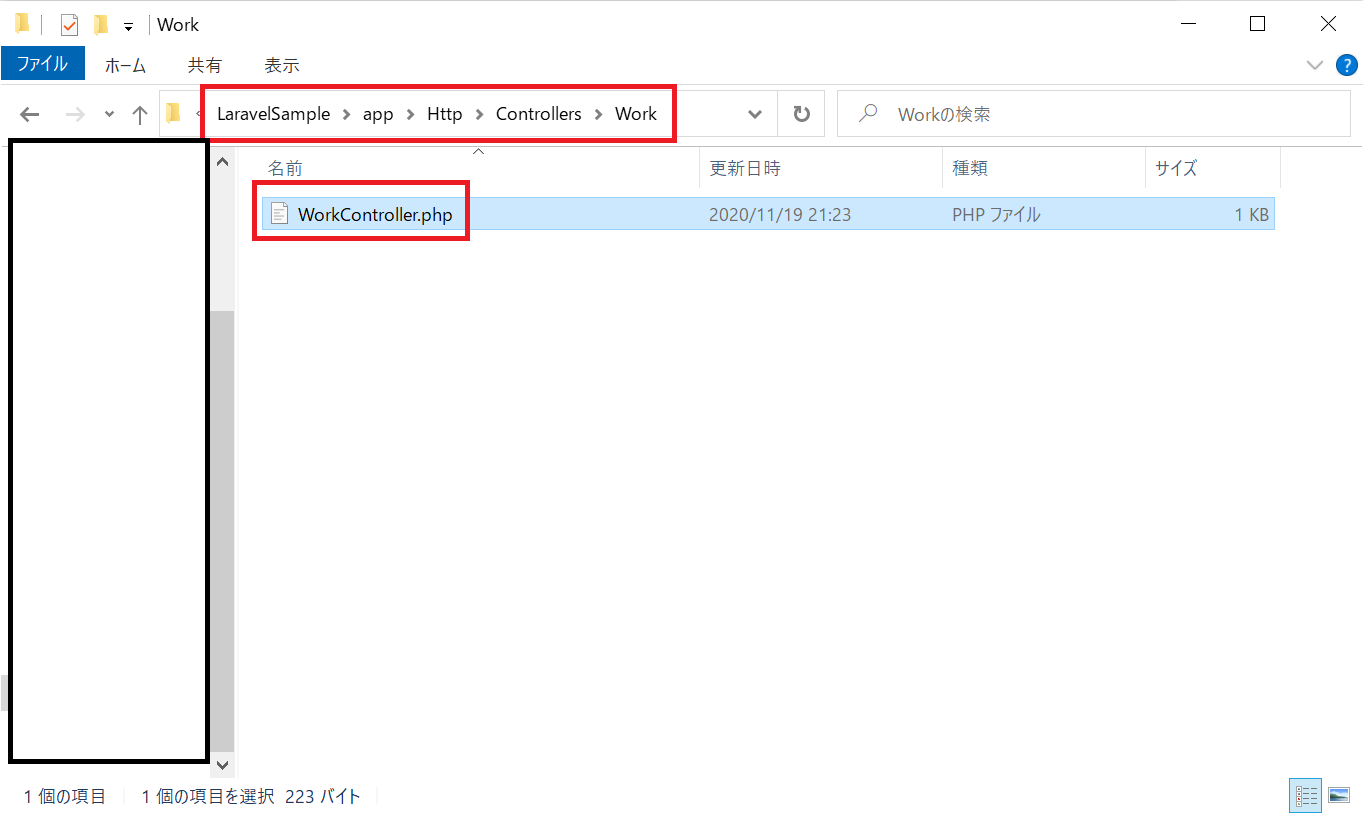Click the search magnifier icon
Screen dimensions: 1363x813
click(868, 114)
